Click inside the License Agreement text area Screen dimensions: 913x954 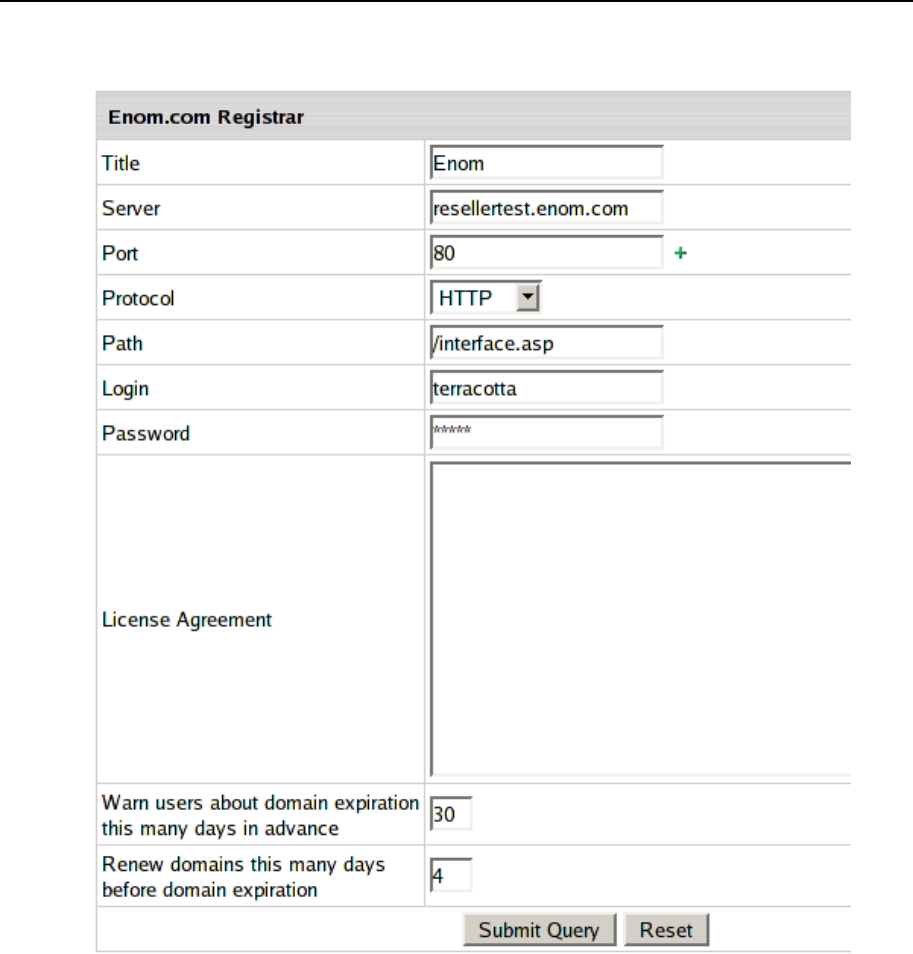640,618
